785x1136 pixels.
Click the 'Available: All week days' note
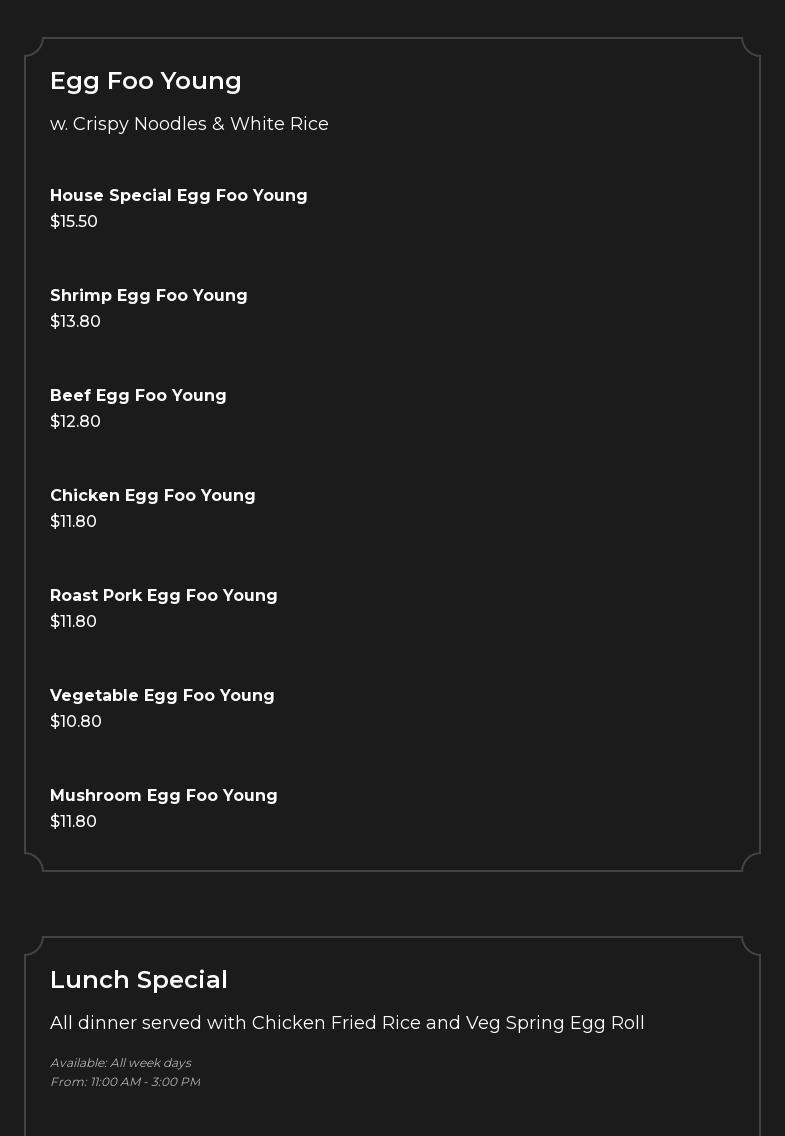click(x=121, y=1063)
